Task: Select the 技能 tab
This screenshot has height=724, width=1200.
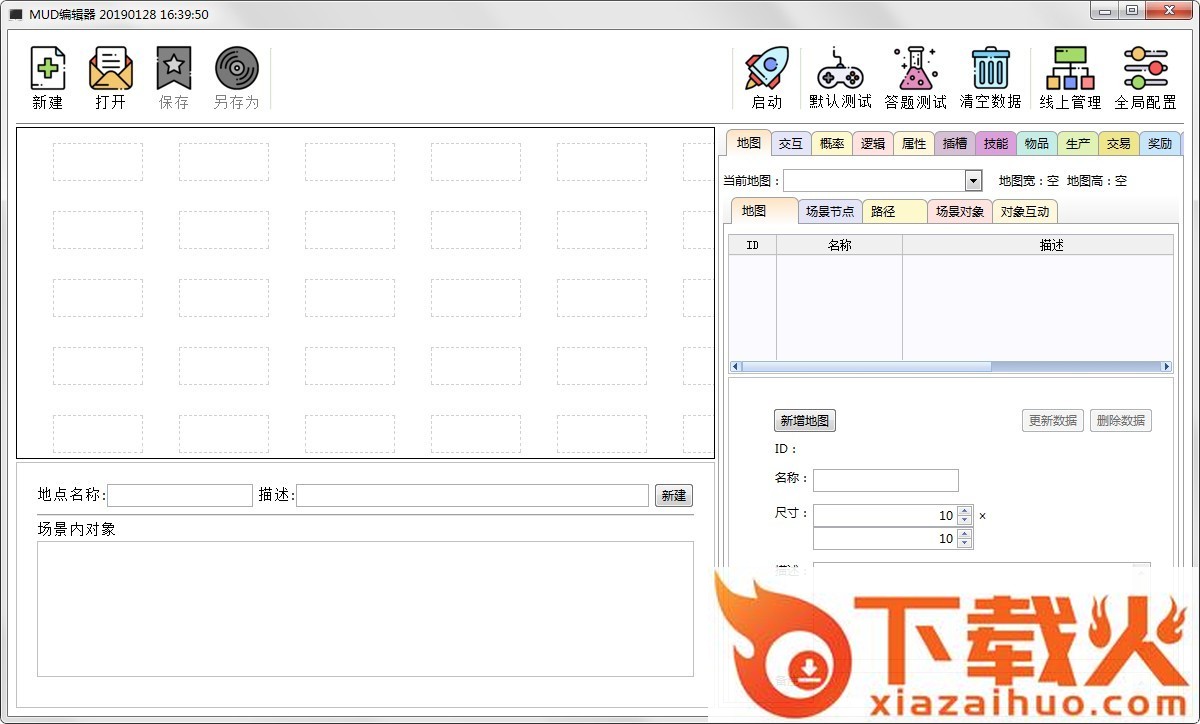Action: tap(995, 143)
